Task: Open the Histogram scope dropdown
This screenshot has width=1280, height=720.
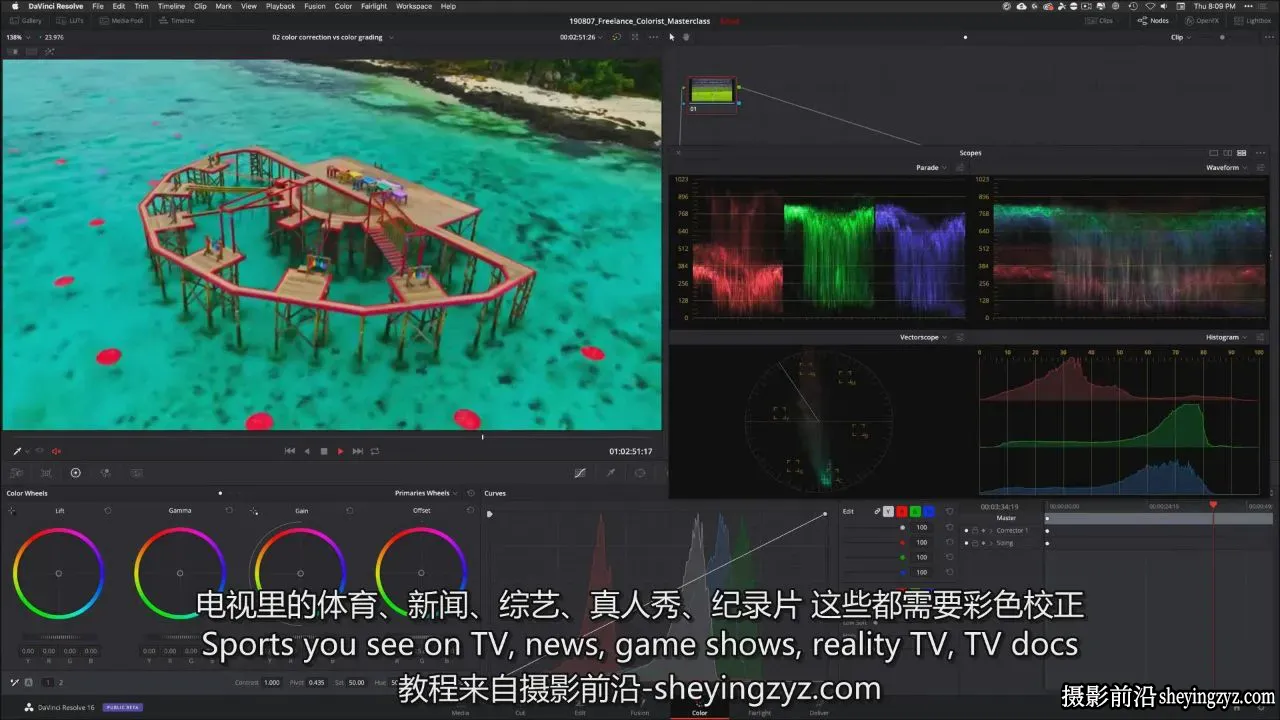Action: pos(1226,338)
